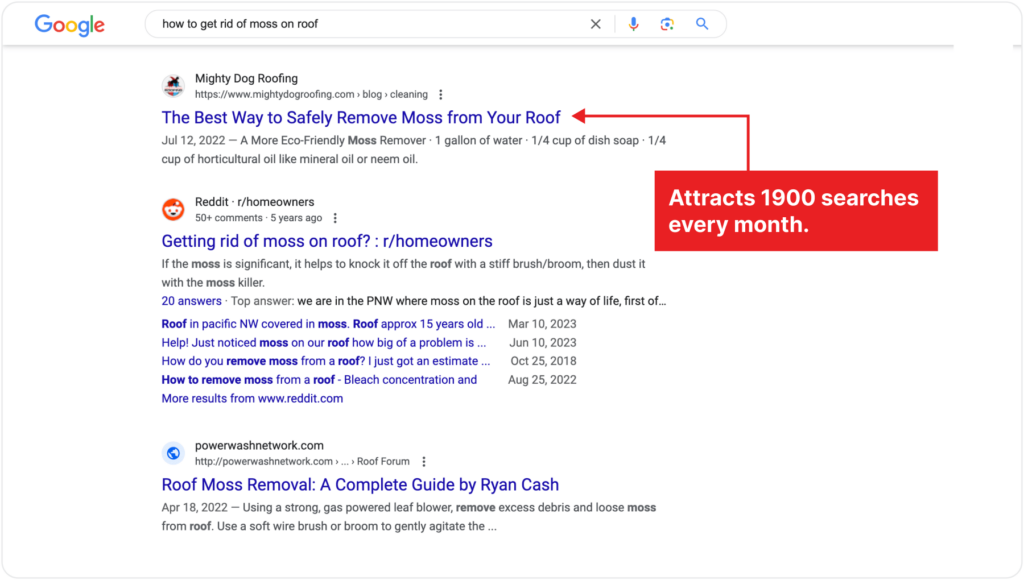Image resolution: width=1024 pixels, height=580 pixels.
Task: Click the 'Jun 10, 2023' date
Action: 543,343
